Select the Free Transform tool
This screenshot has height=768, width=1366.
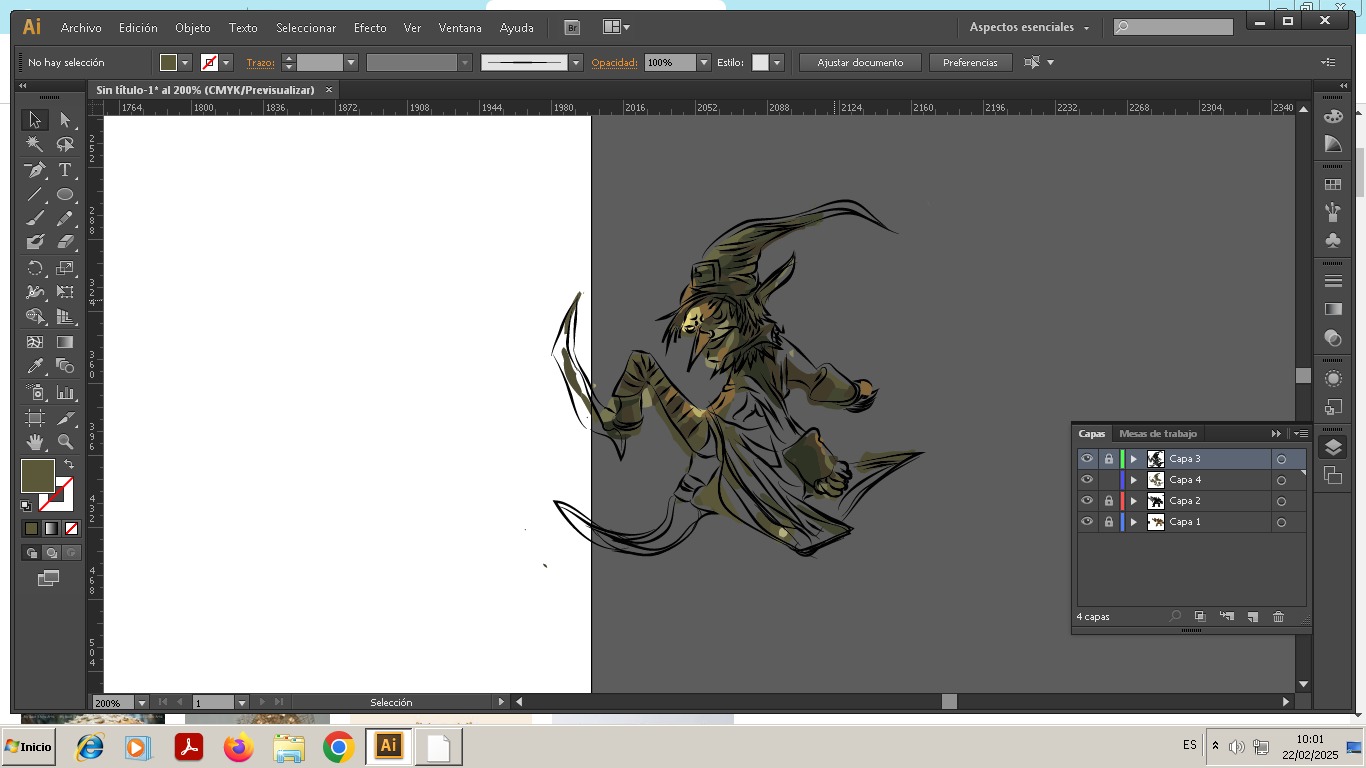(65, 292)
